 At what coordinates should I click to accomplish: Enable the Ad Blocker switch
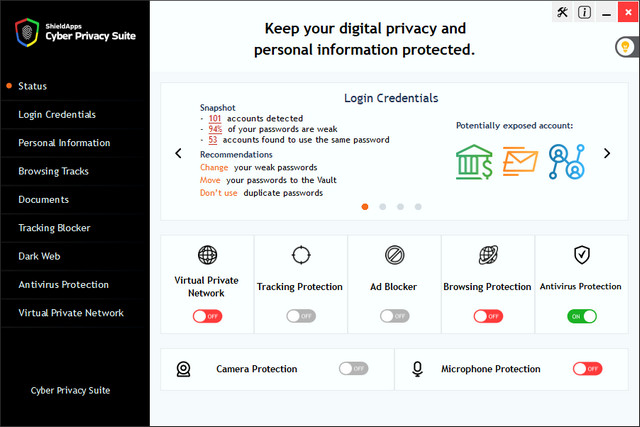395,316
